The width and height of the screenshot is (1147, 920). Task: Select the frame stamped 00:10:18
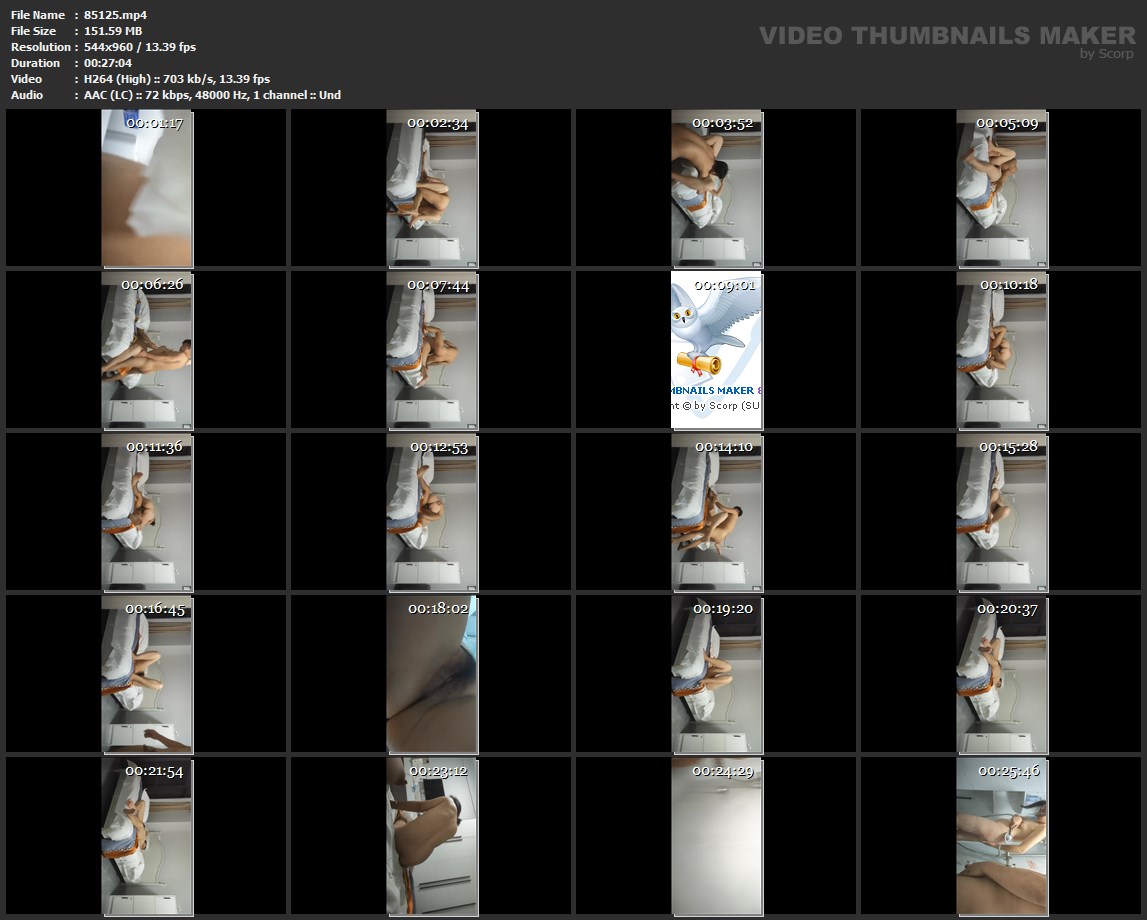point(1001,350)
